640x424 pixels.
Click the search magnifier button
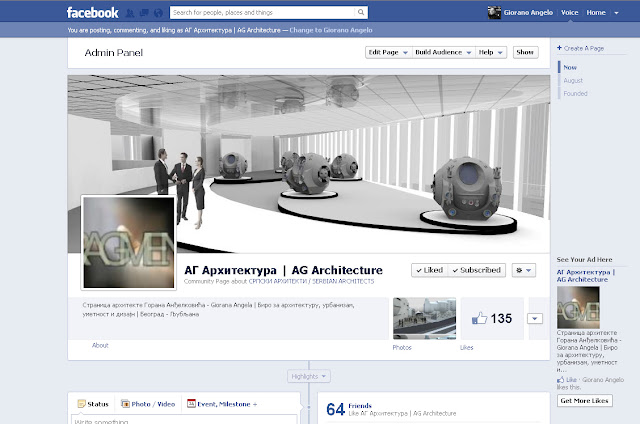pyautogui.click(x=361, y=12)
